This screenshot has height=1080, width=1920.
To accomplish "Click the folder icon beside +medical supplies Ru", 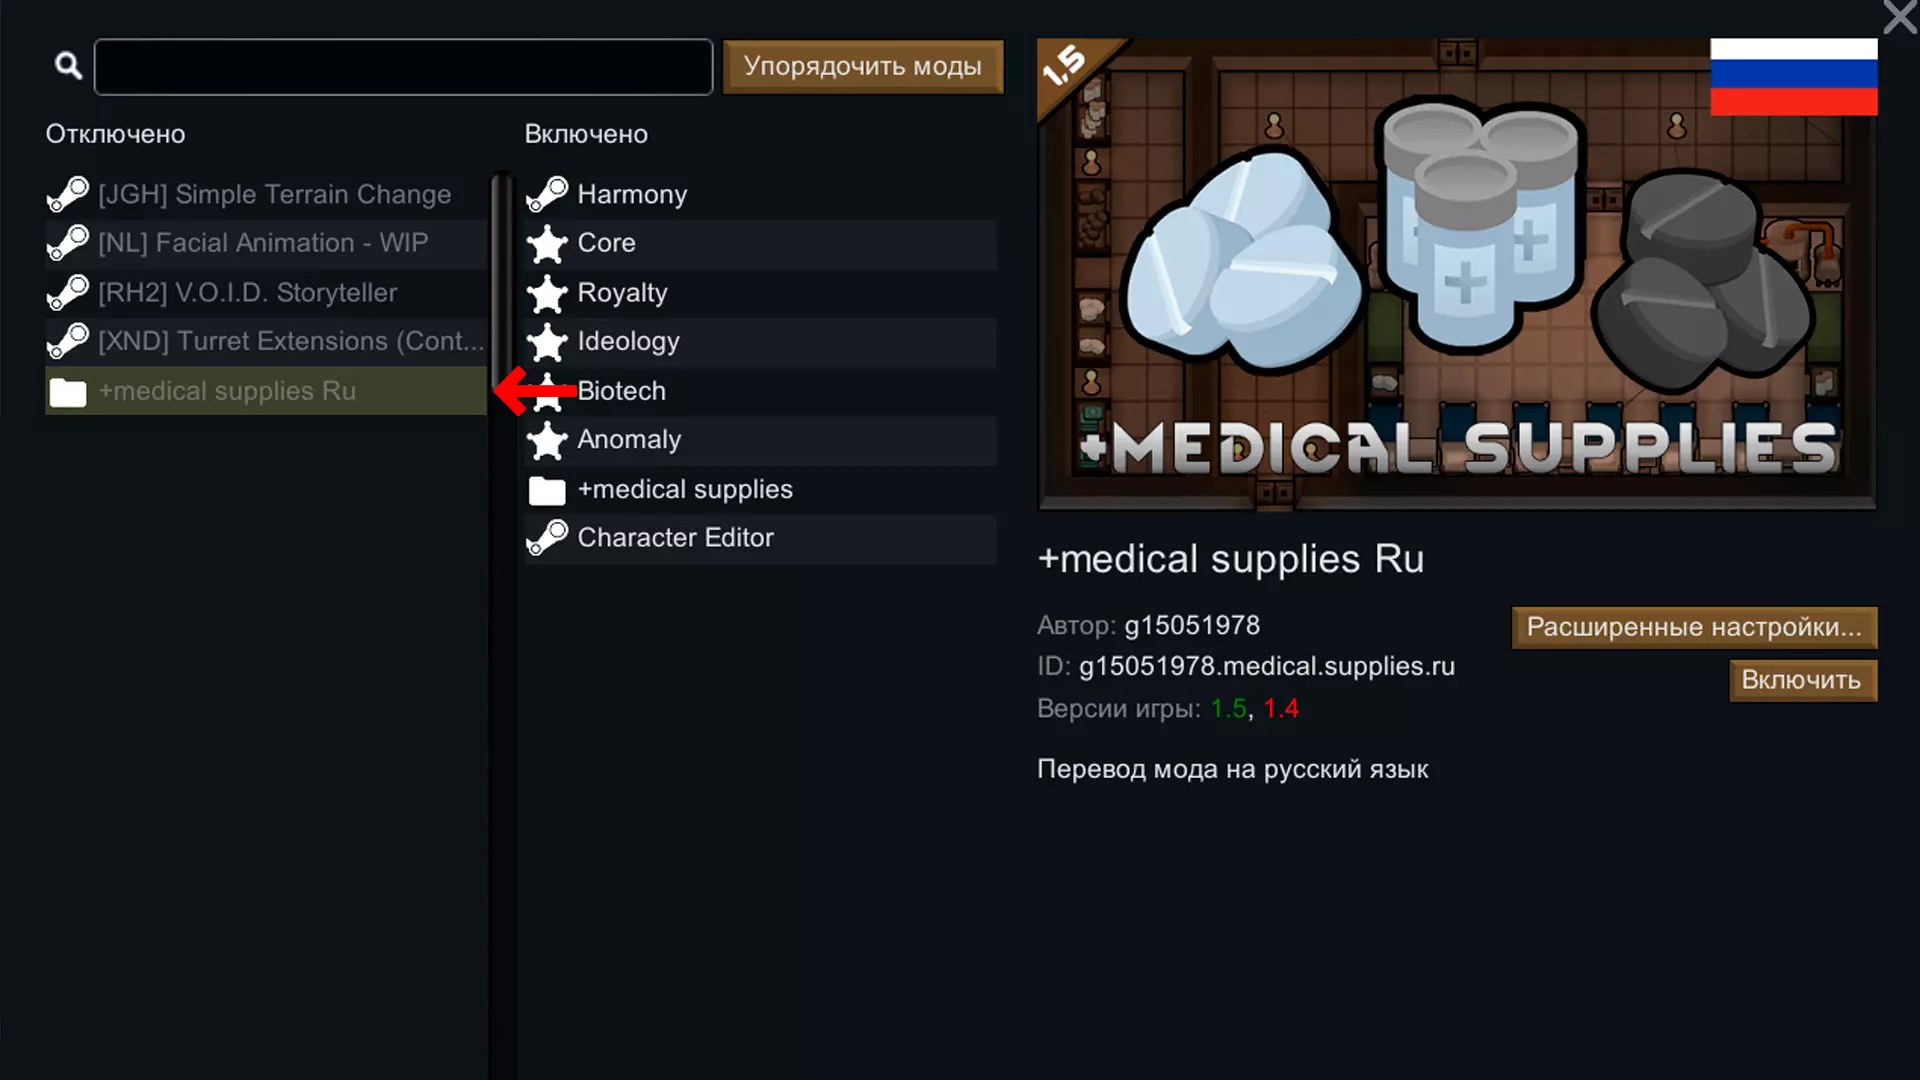I will [68, 392].
